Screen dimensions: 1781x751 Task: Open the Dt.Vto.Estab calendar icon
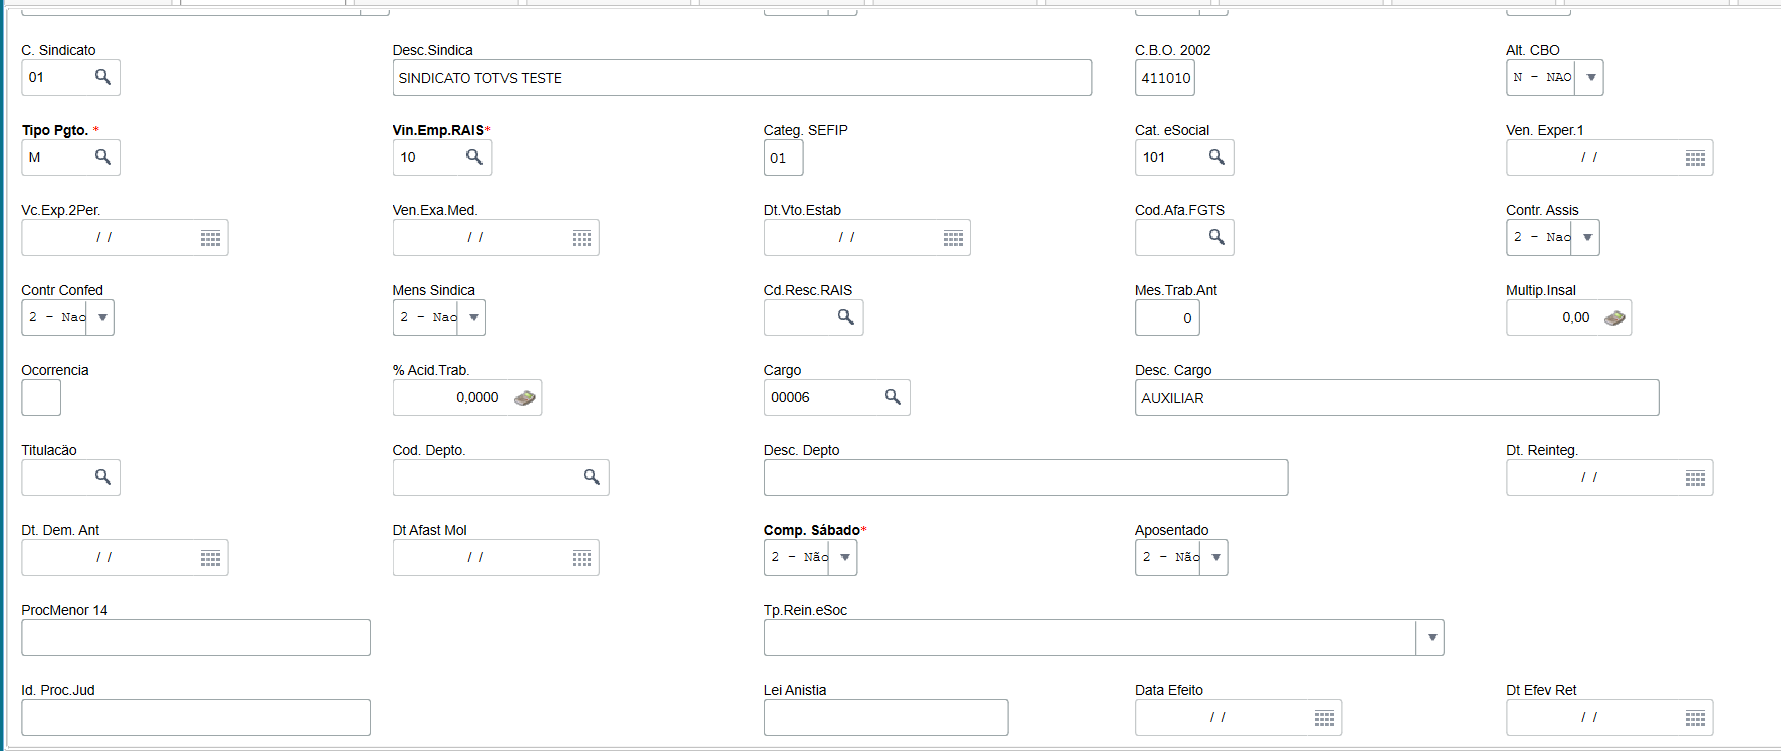tap(953, 238)
